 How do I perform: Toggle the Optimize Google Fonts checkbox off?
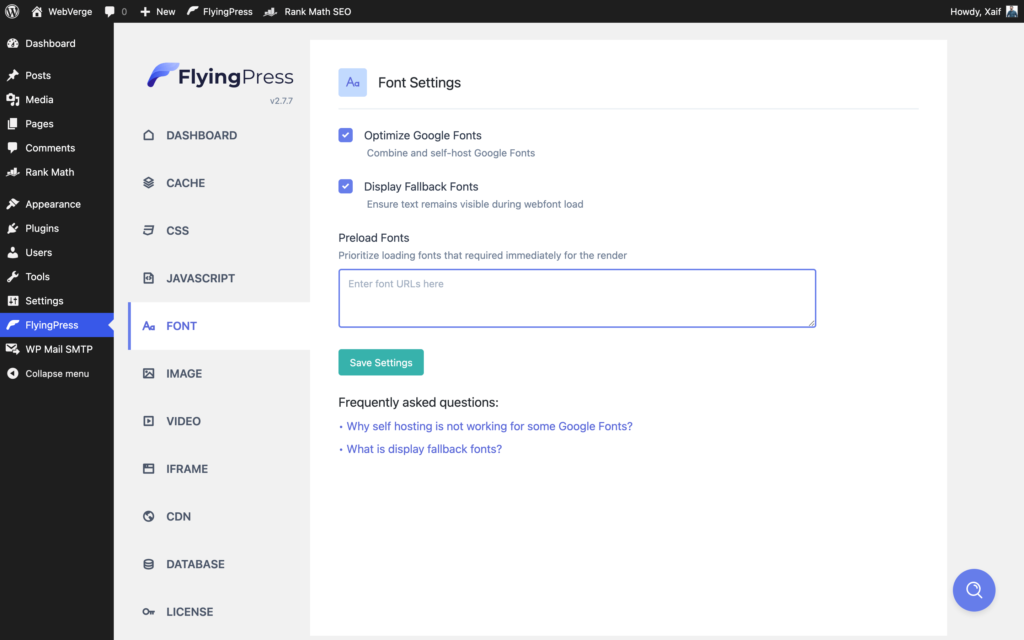[345, 135]
